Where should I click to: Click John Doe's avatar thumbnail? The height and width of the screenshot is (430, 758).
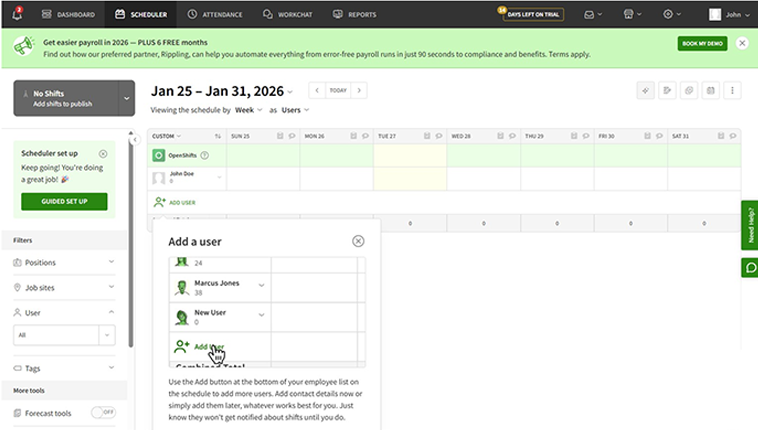[159, 178]
